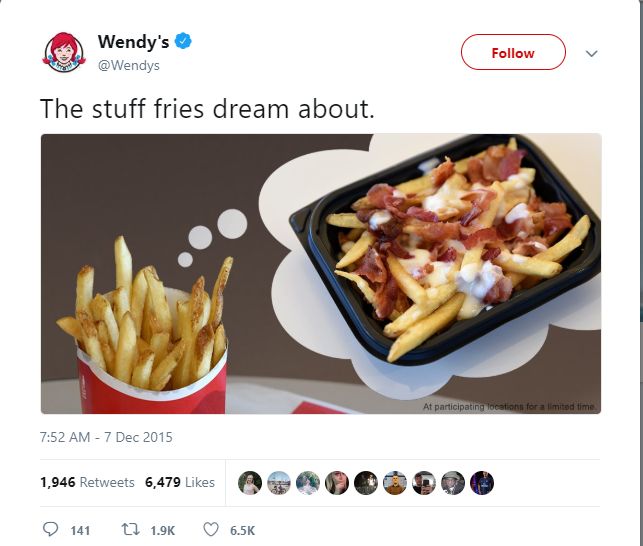Click the 1.9K retweet count

[x=162, y=530]
